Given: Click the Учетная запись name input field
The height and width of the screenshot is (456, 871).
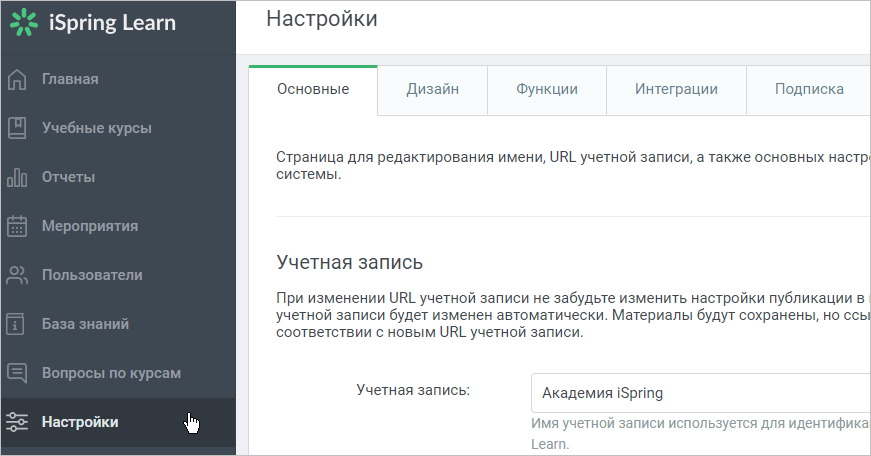Looking at the screenshot, I should 701,393.
